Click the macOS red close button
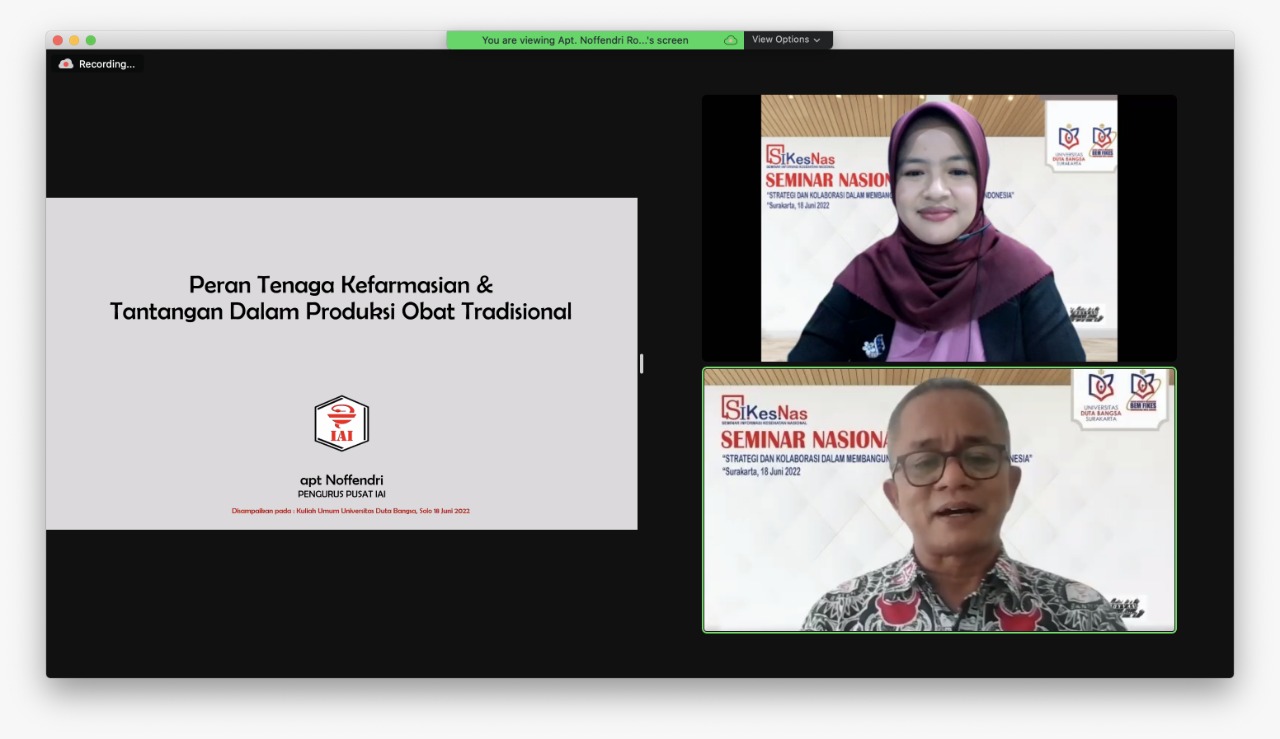 click(x=58, y=40)
